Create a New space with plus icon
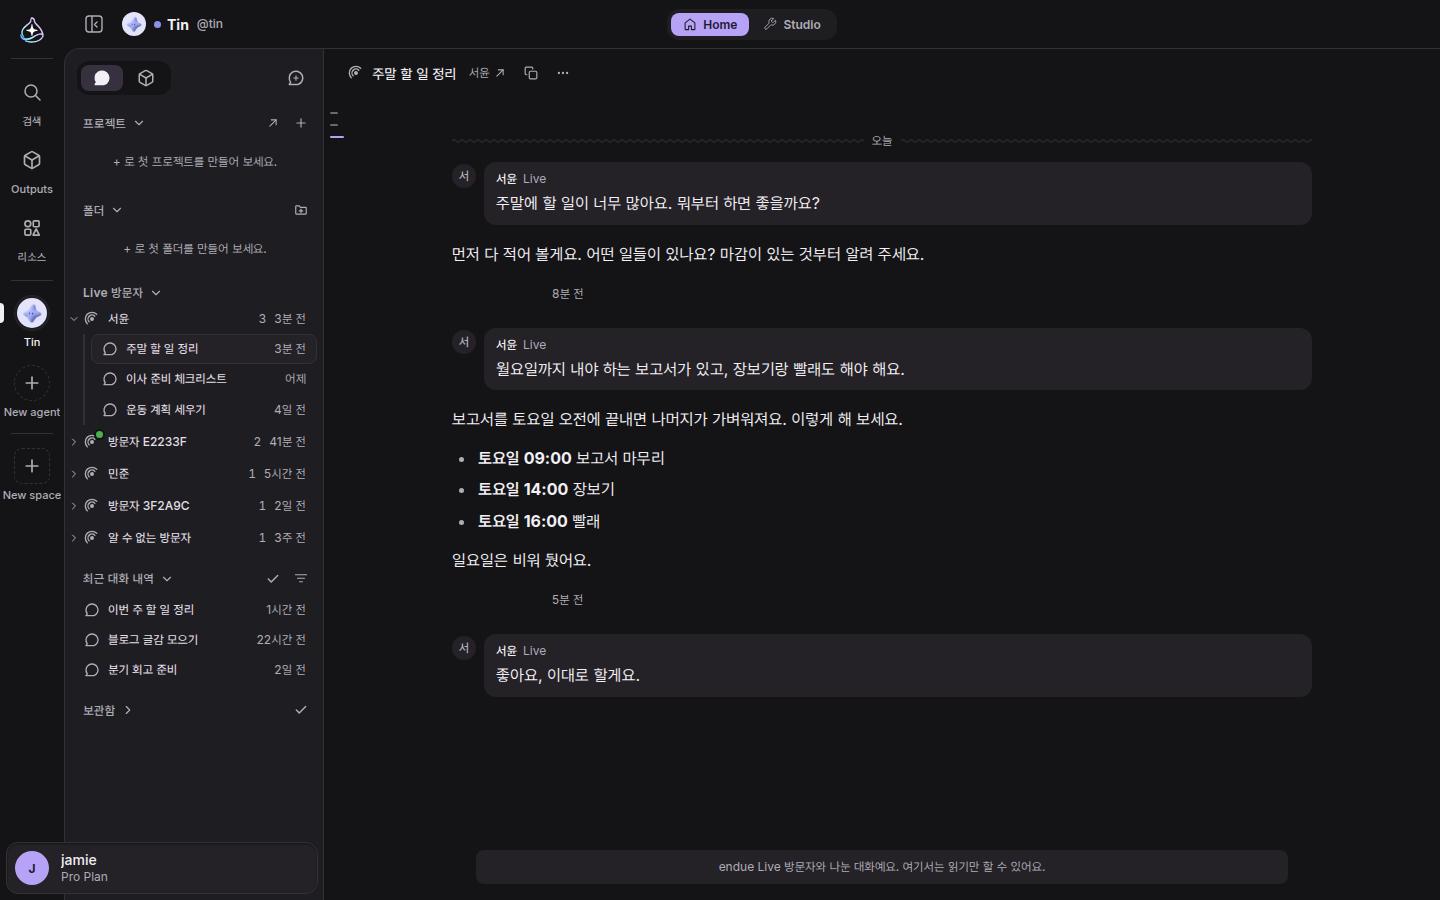This screenshot has height=900, width=1440. pyautogui.click(x=32, y=466)
